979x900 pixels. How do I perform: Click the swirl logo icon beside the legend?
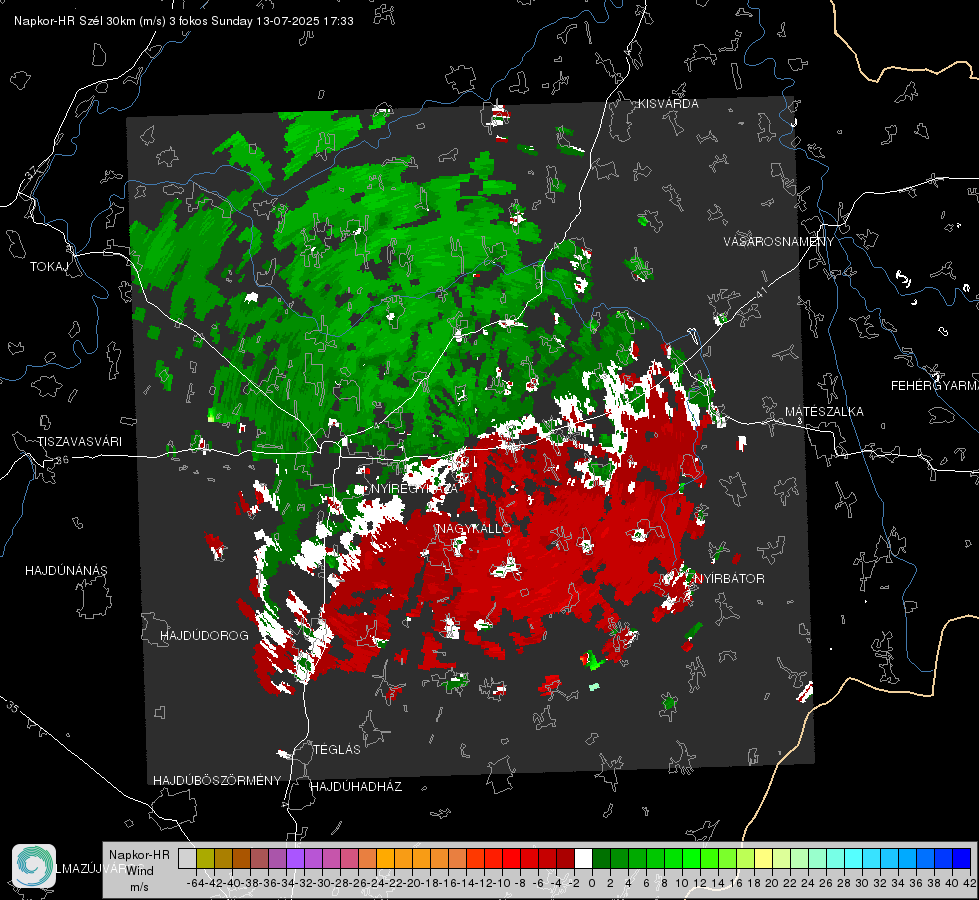tap(34, 866)
